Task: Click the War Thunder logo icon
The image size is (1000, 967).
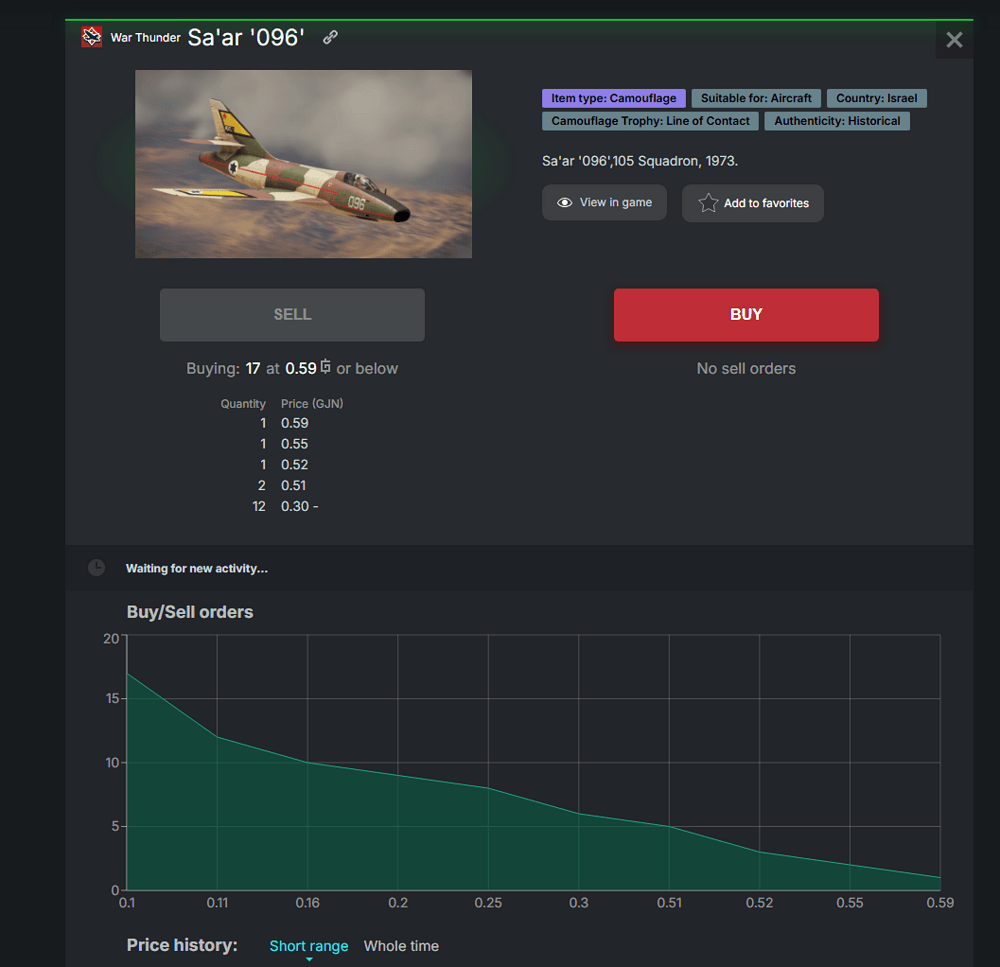Action: click(91, 37)
